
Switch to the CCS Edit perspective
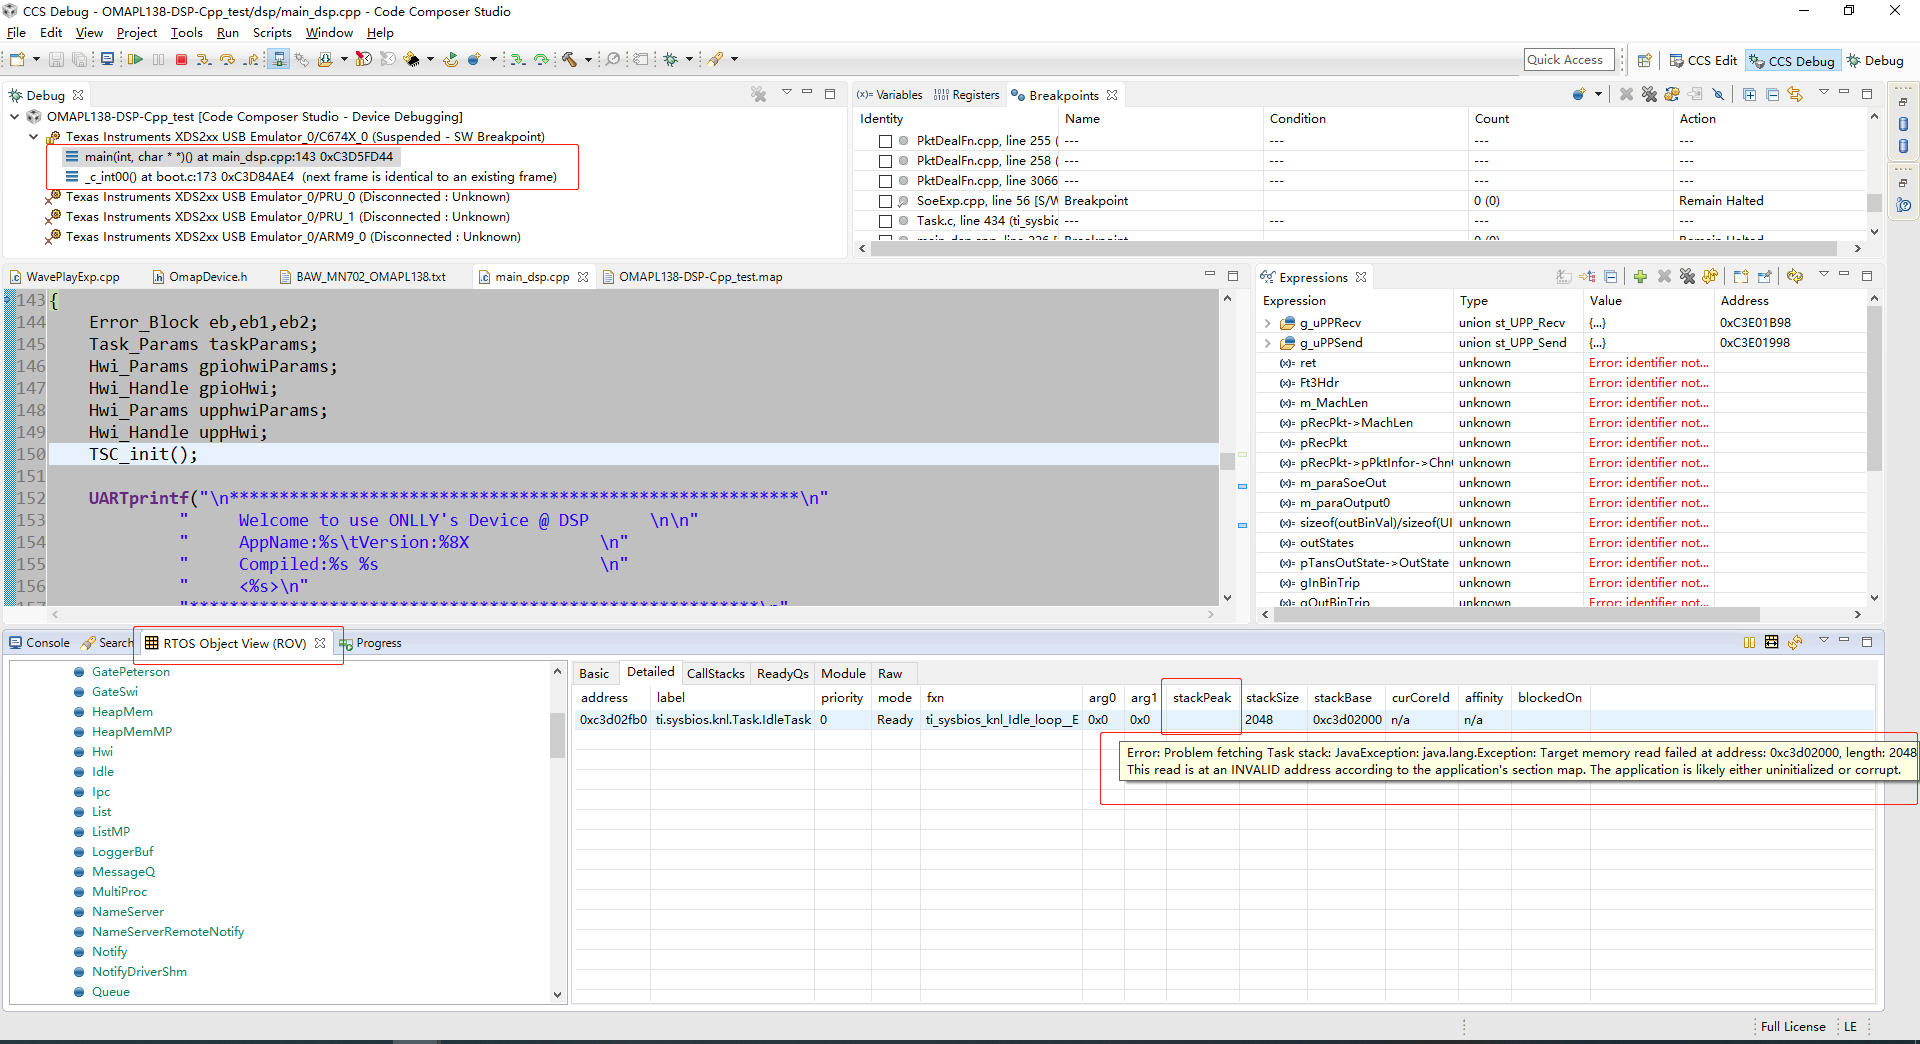click(x=1703, y=61)
